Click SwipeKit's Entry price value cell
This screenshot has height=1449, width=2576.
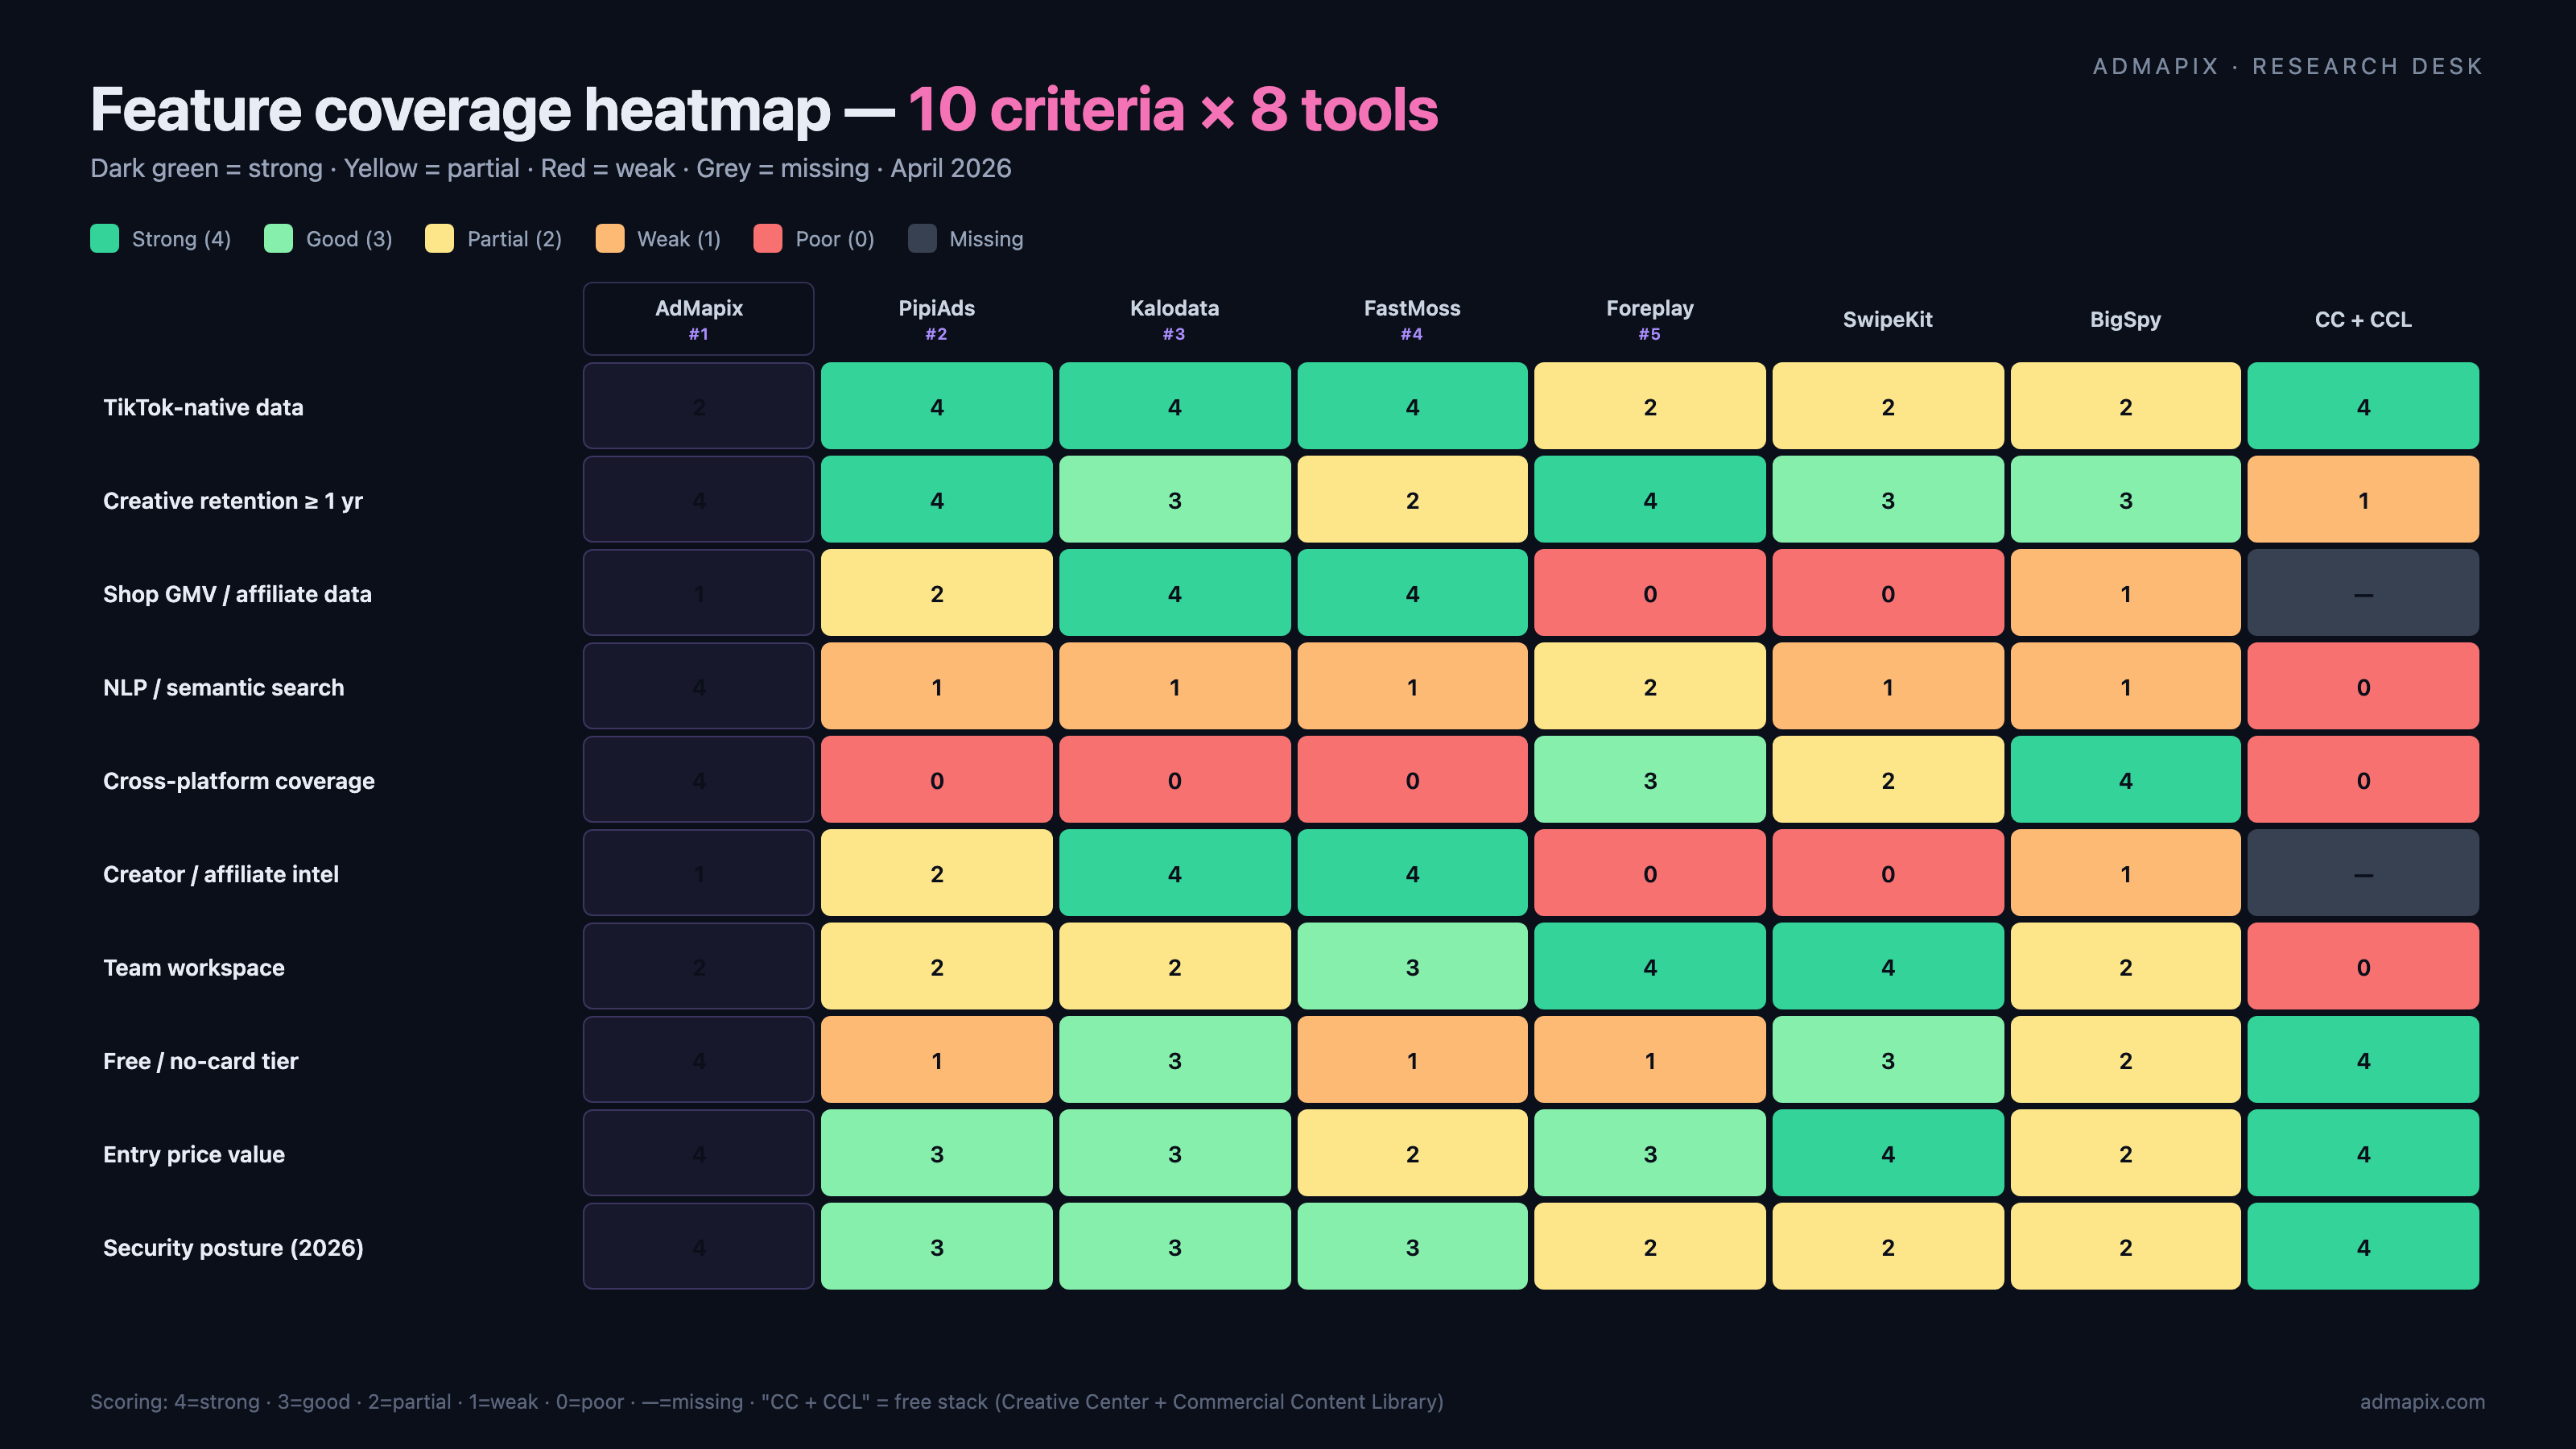1887,1153
